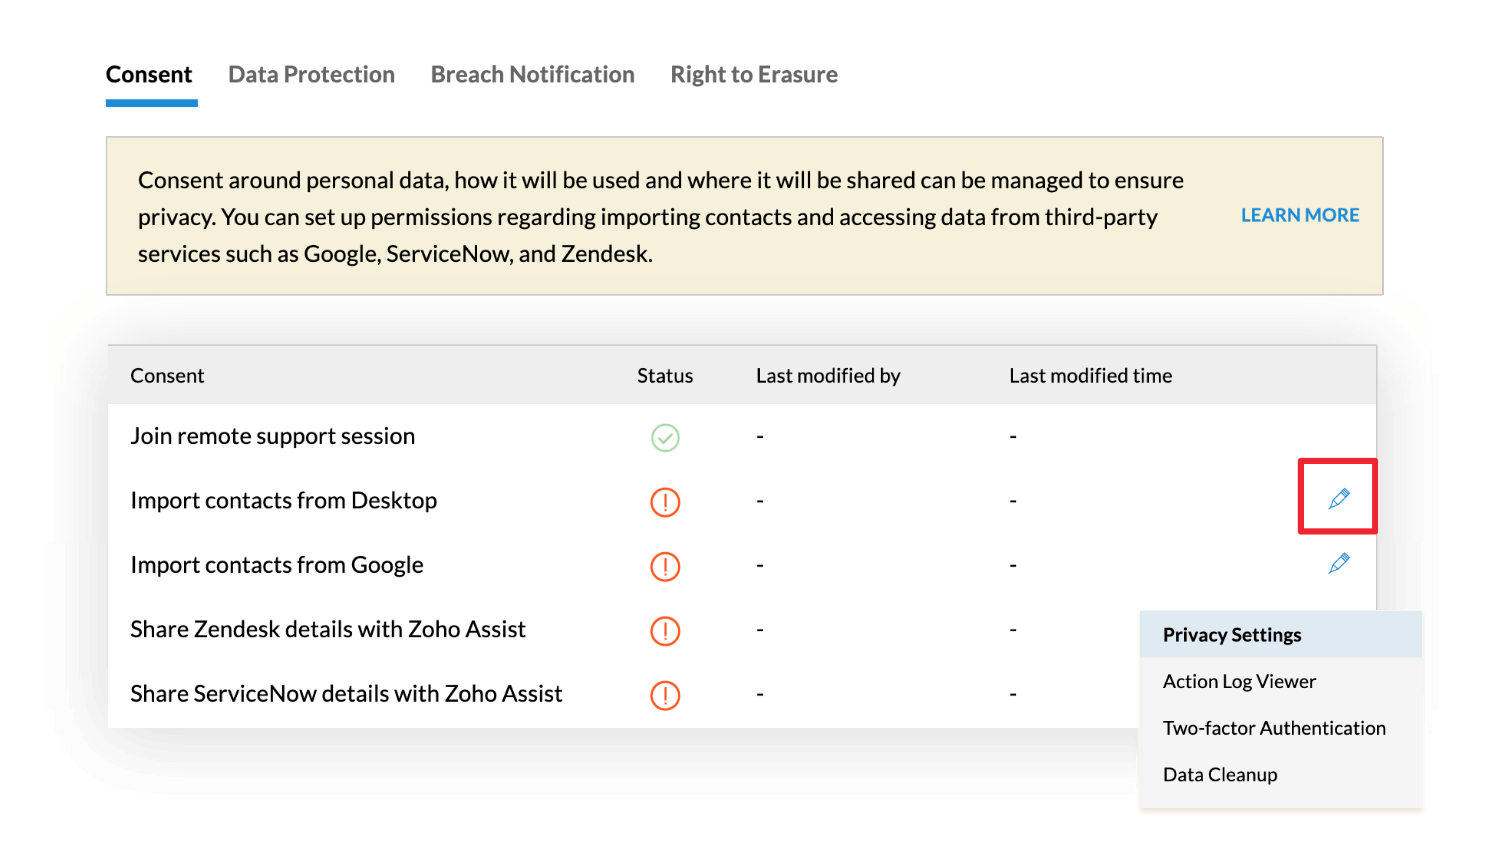Open the Breach Notification tab

tap(532, 74)
